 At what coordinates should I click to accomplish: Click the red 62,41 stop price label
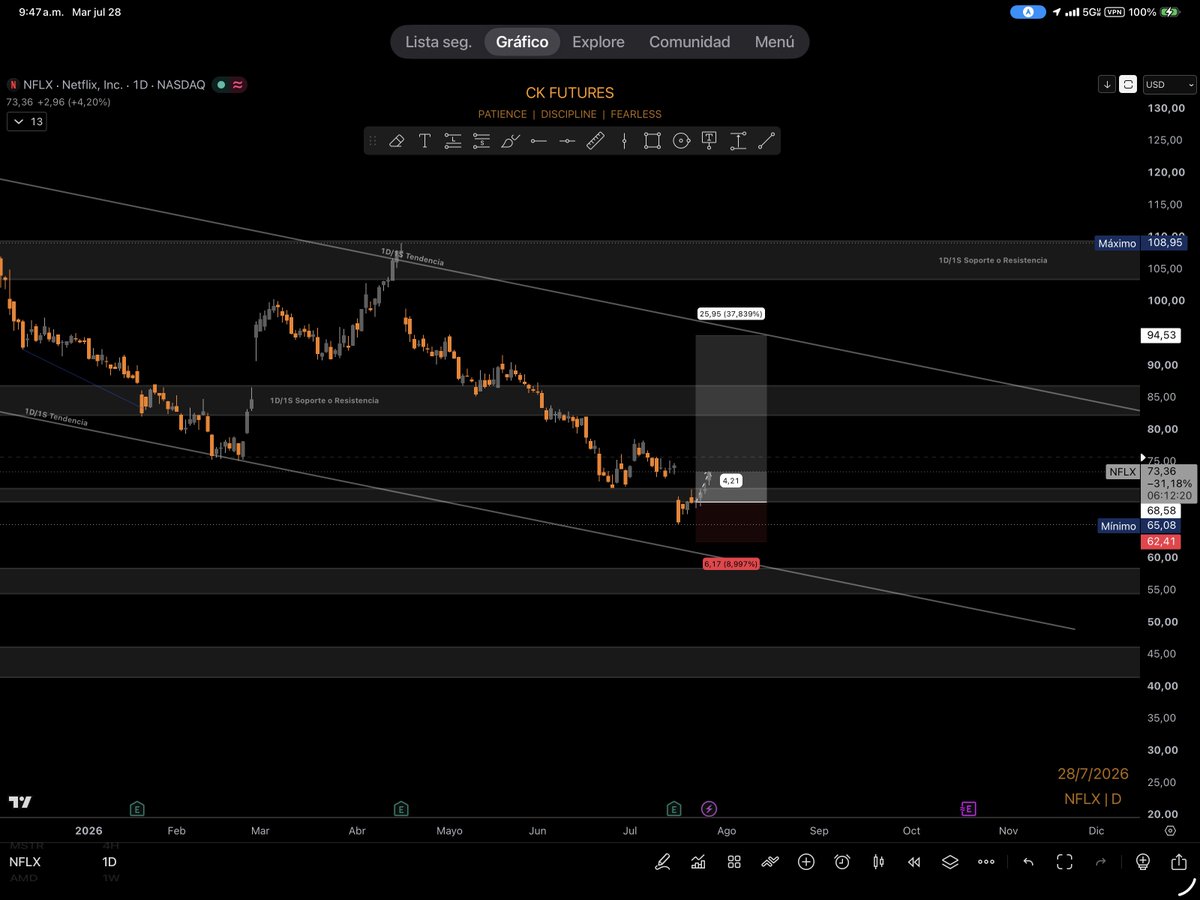click(x=1163, y=541)
